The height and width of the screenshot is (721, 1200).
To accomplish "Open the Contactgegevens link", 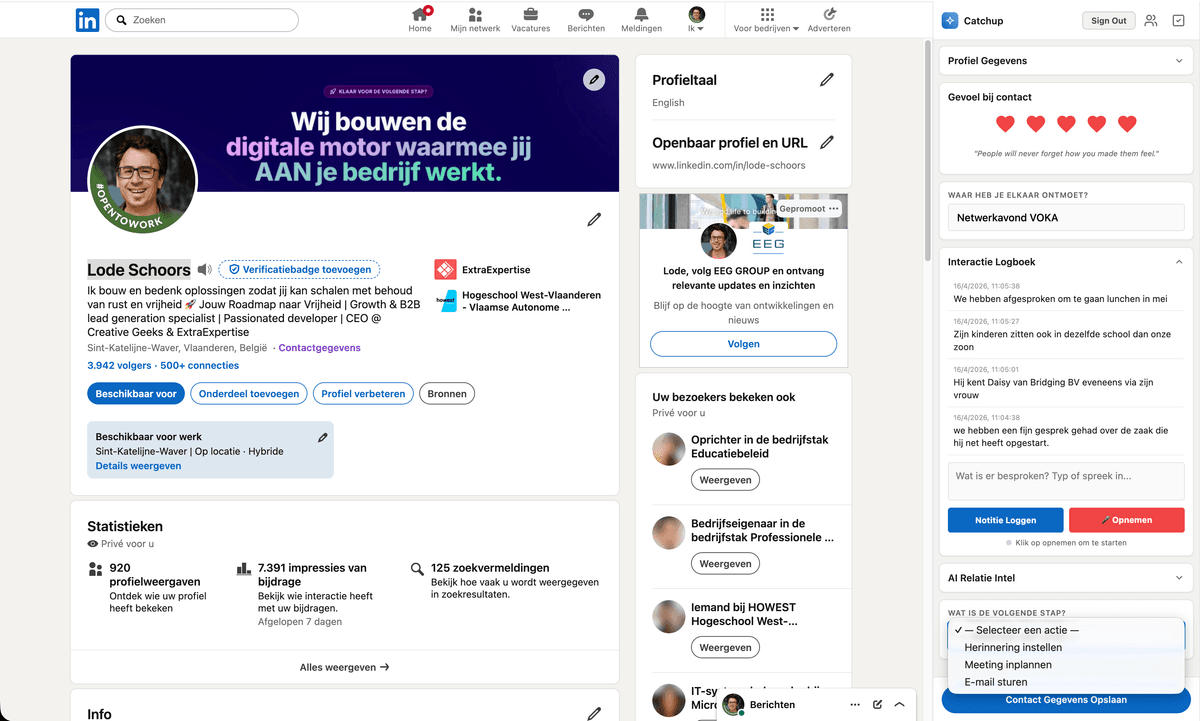I will pos(319,348).
